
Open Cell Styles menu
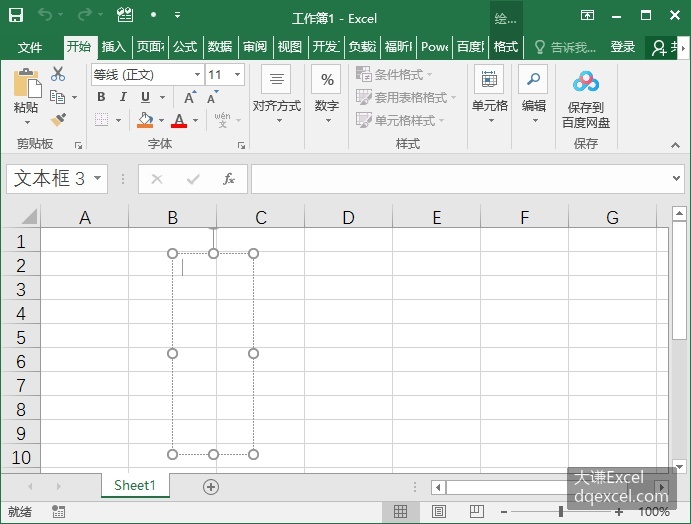(x=400, y=120)
